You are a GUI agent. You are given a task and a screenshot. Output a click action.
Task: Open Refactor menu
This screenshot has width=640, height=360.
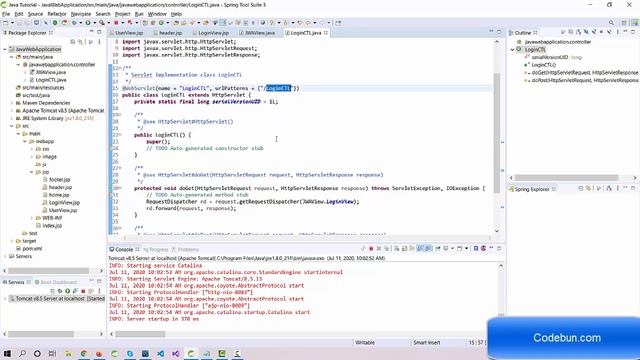point(57,14)
